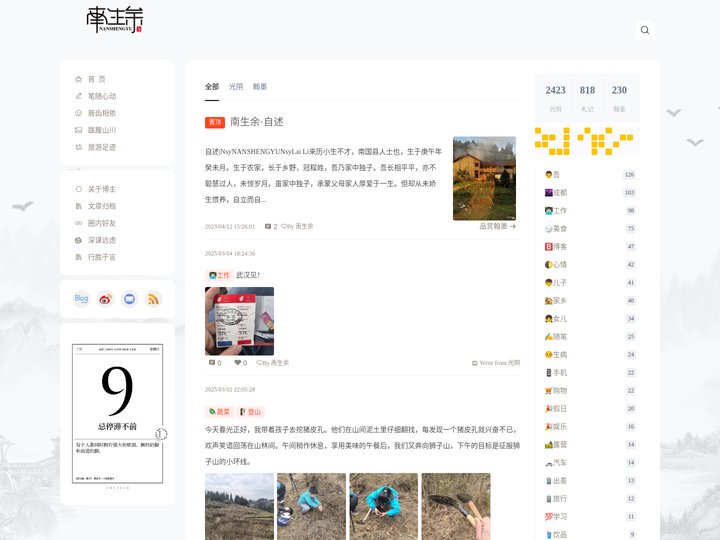Open the post title 南生余·自述
The image size is (720, 540).
[x=257, y=122]
